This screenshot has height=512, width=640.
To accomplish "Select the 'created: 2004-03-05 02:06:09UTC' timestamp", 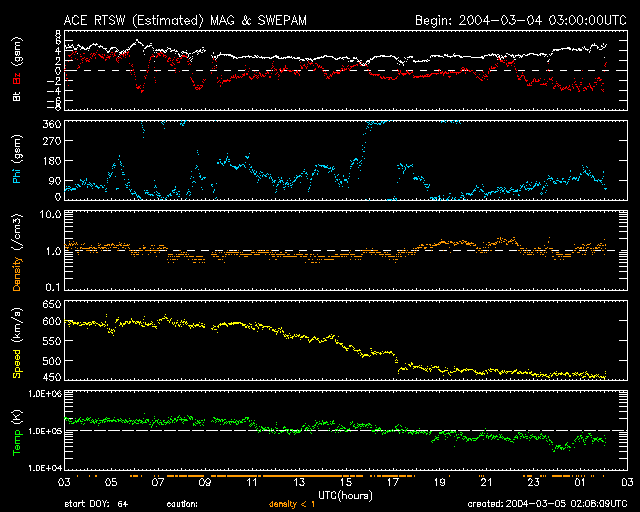I will pos(547,504).
